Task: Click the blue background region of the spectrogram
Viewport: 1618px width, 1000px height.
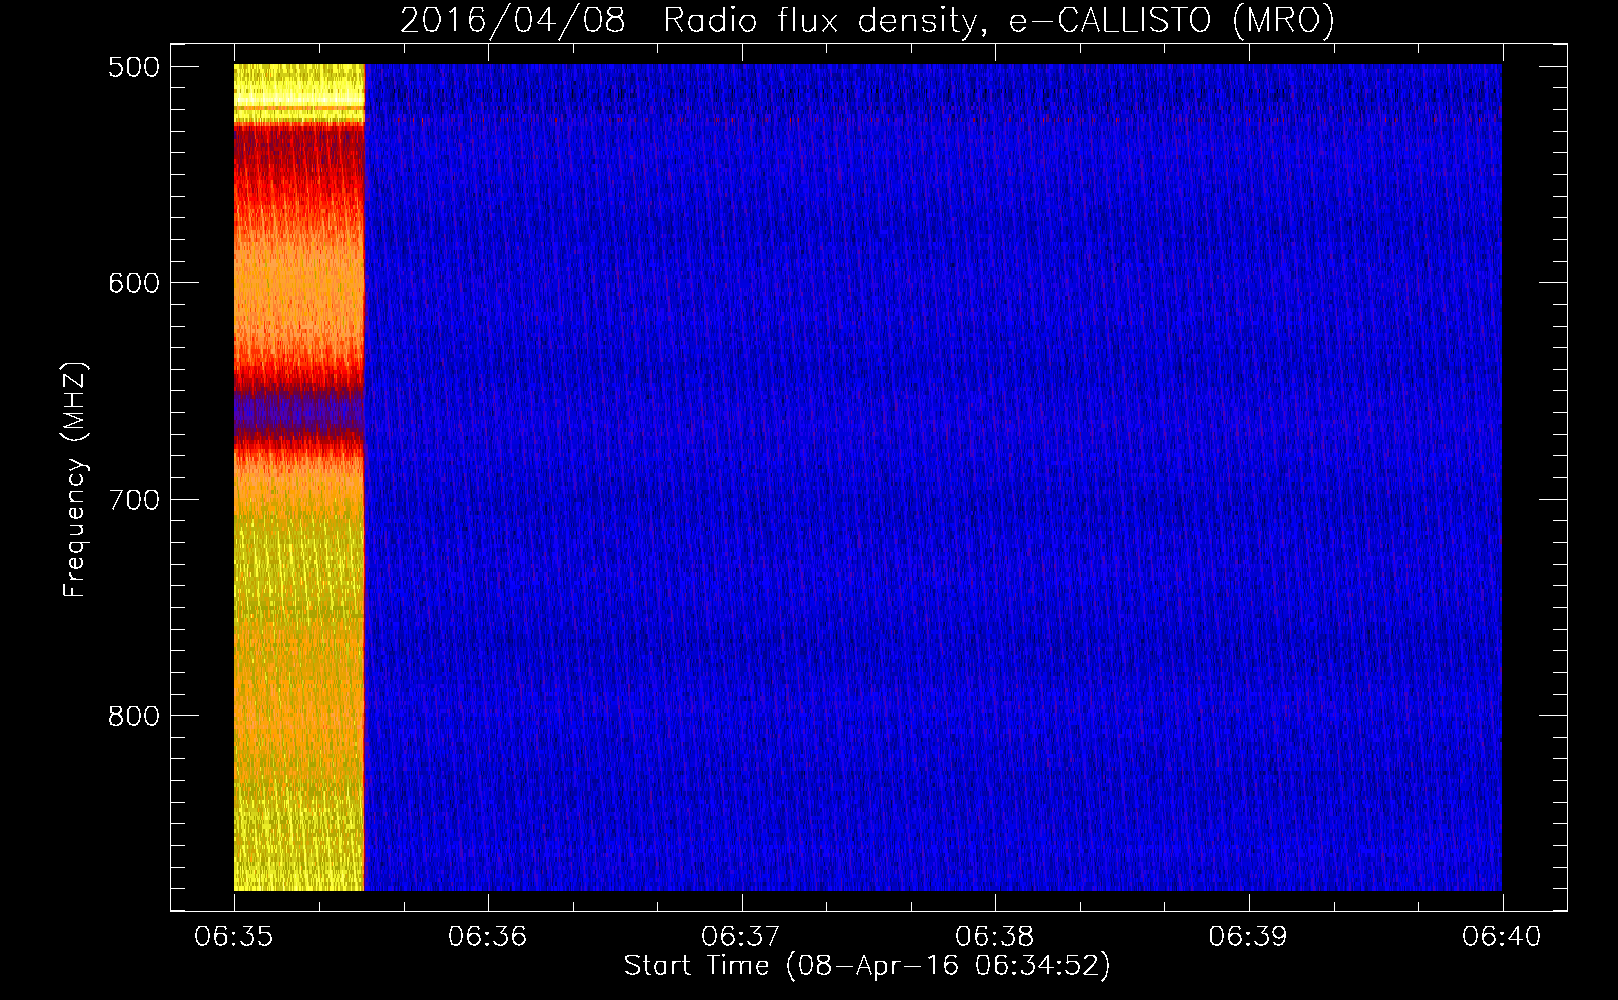Action: pyautogui.click(x=933, y=477)
